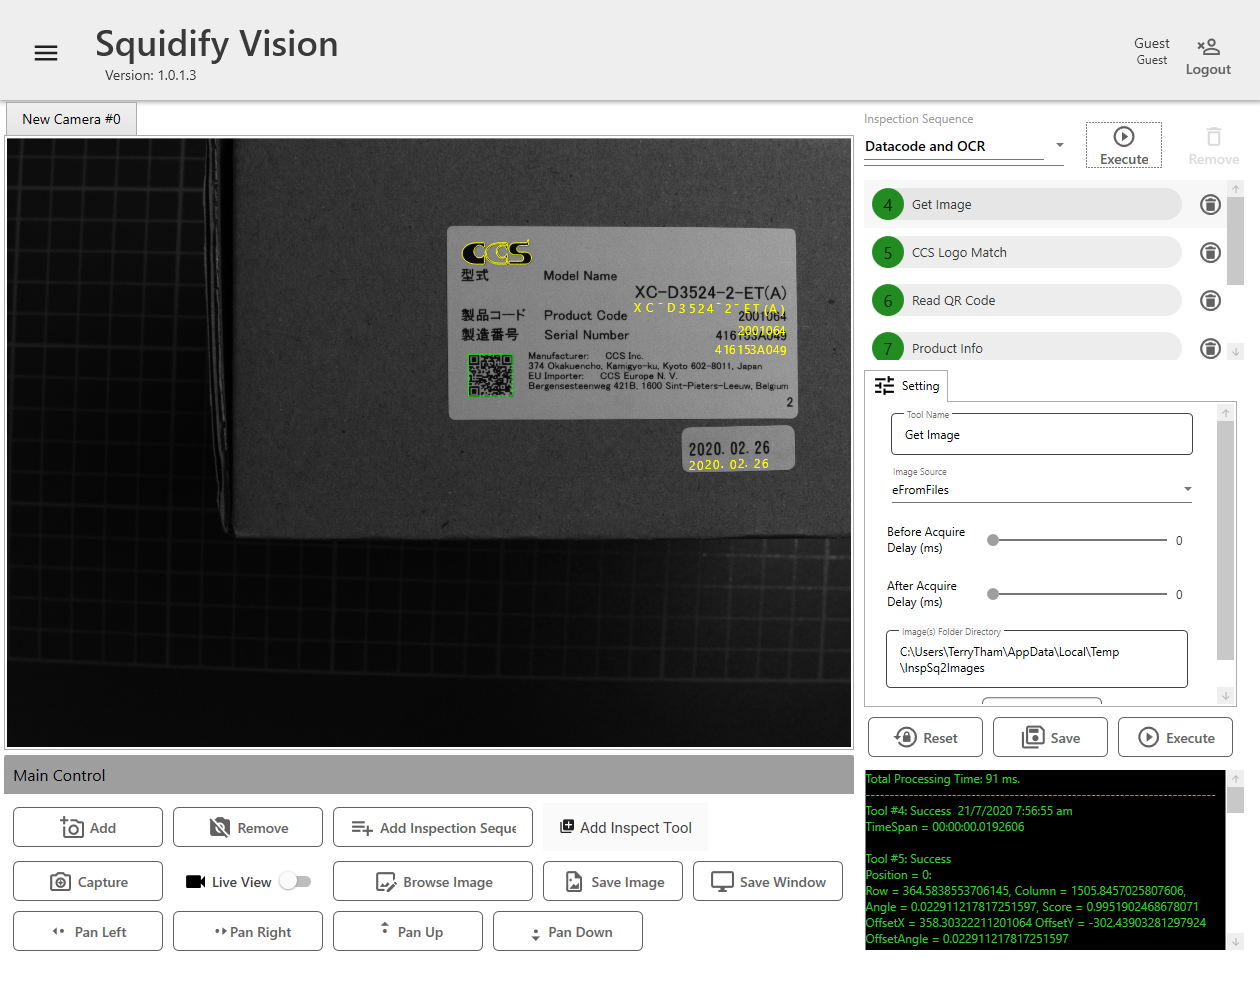
Task: Click the Pan Up button
Action: (408, 932)
